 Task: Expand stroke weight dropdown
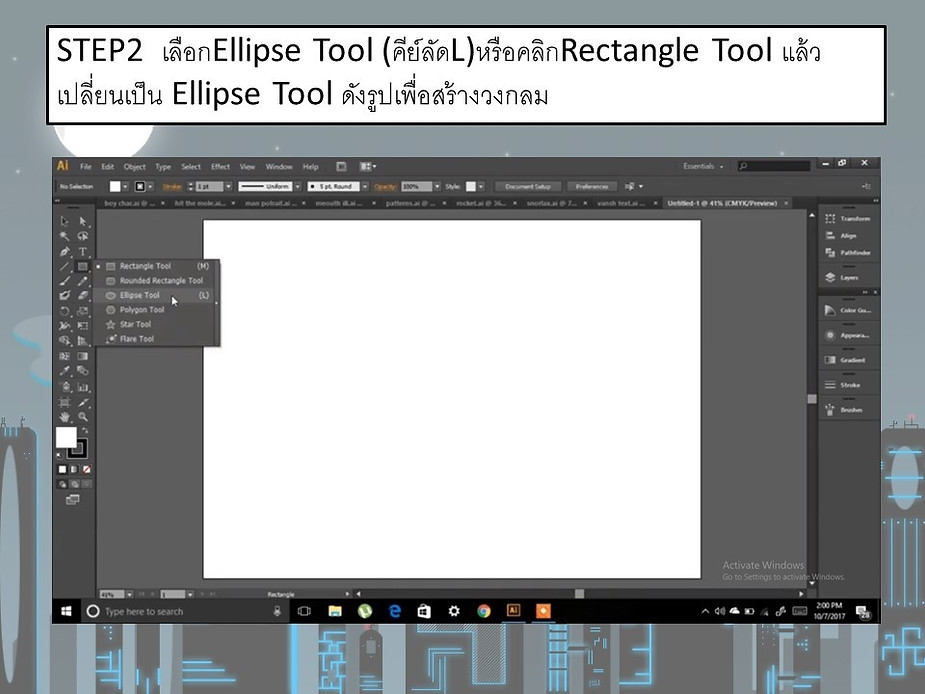pos(228,186)
